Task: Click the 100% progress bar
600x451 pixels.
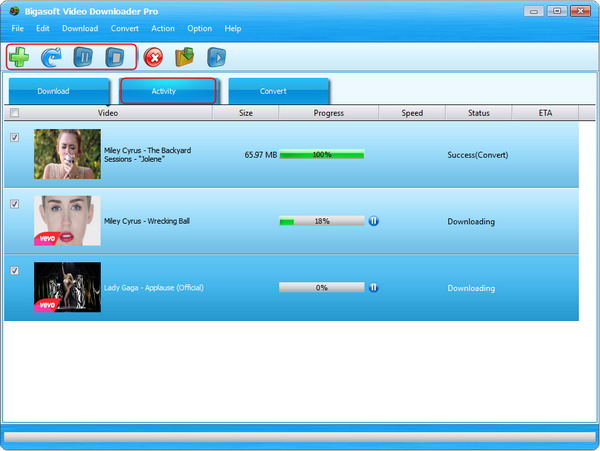Action: [x=322, y=155]
